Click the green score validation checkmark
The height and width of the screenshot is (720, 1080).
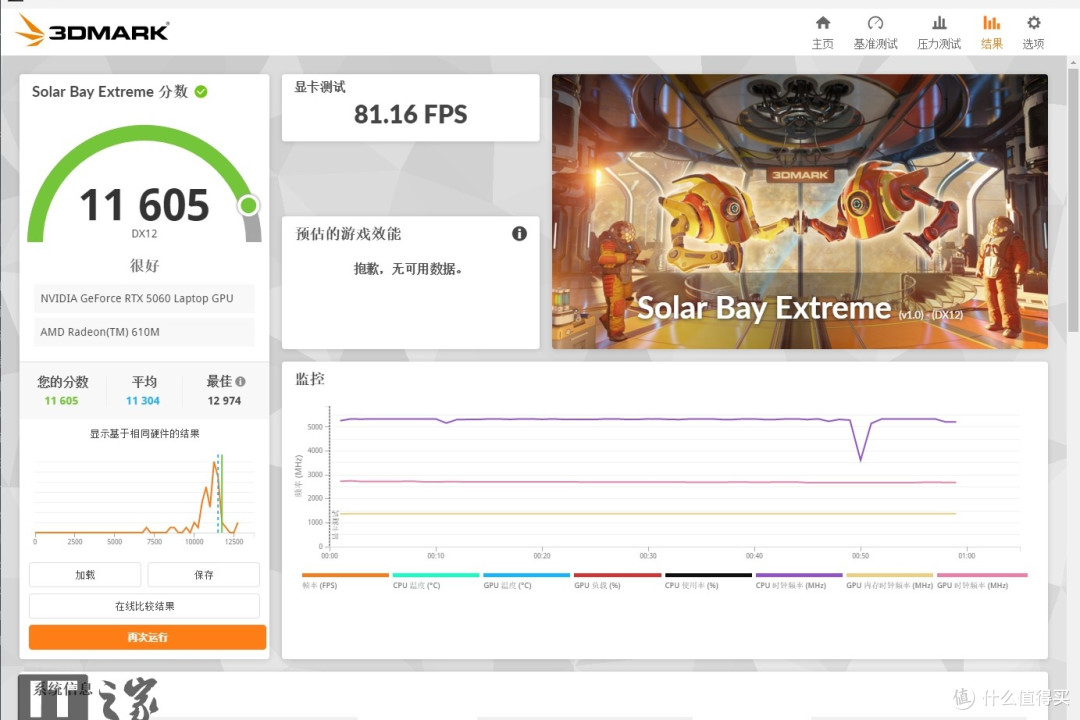[x=201, y=92]
